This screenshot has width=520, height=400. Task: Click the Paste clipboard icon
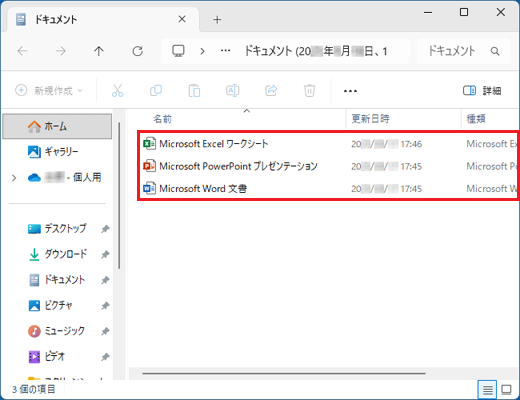tap(194, 90)
